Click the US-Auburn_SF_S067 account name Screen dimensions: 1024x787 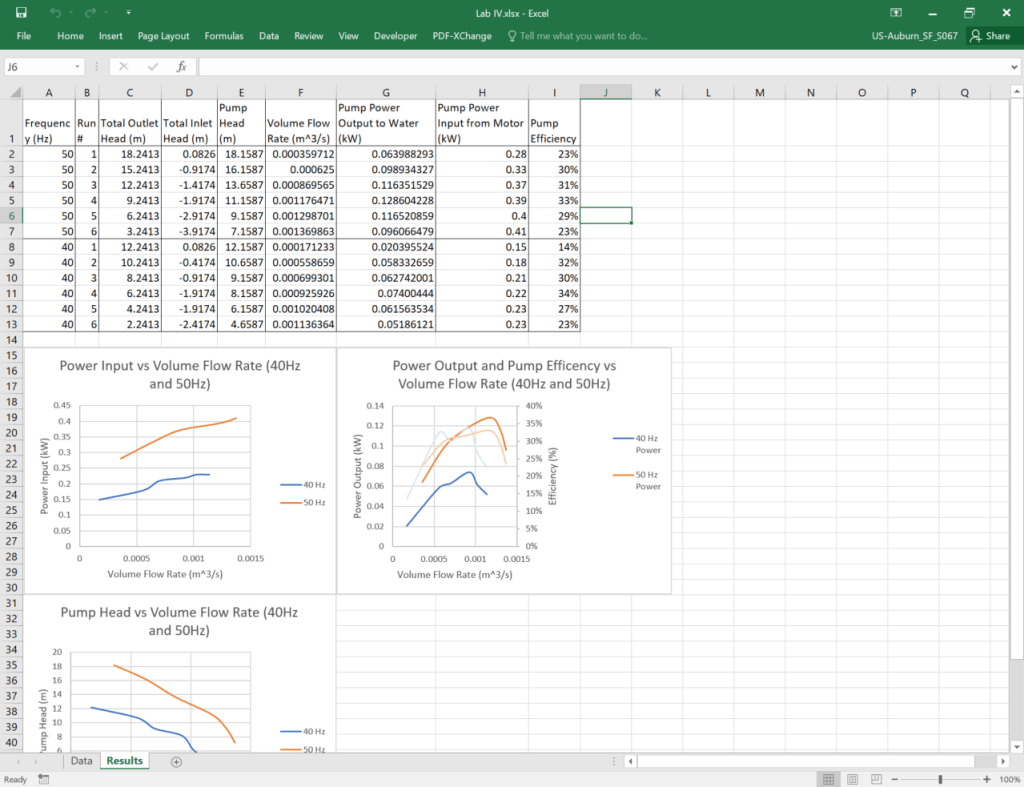(915, 36)
